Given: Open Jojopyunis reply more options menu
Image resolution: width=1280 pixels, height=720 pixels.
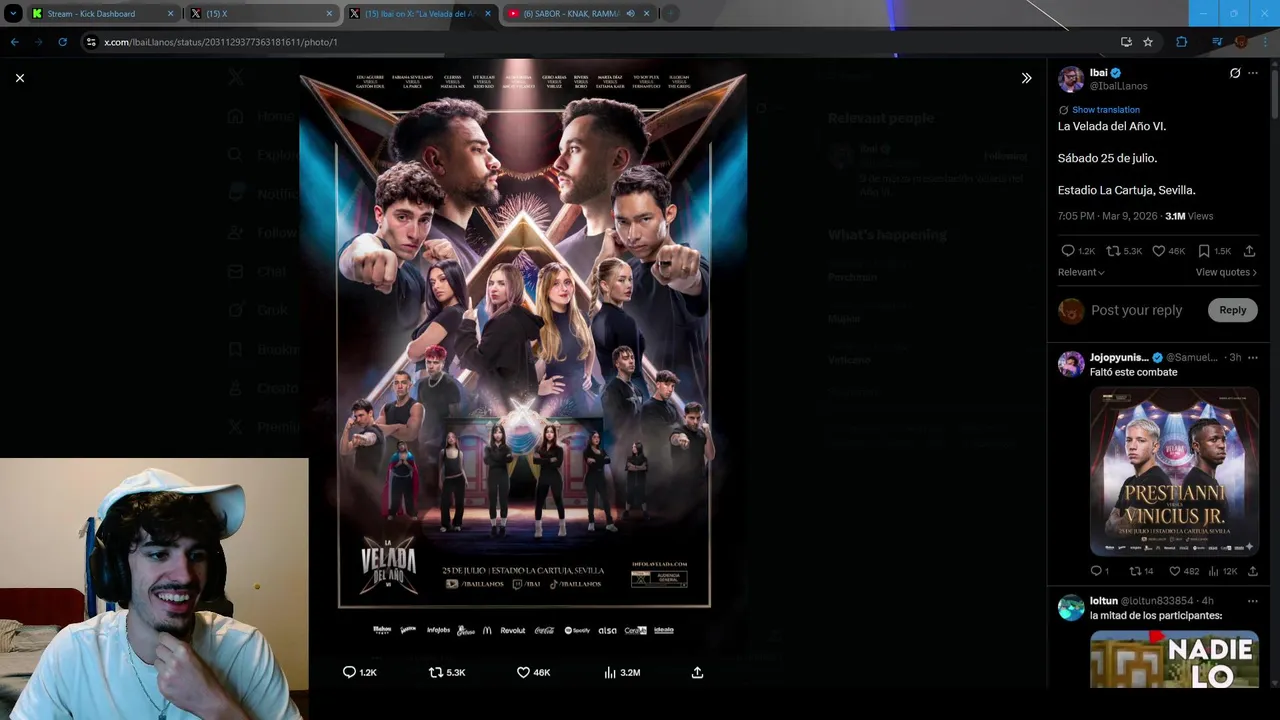Looking at the screenshot, I should 1253,357.
